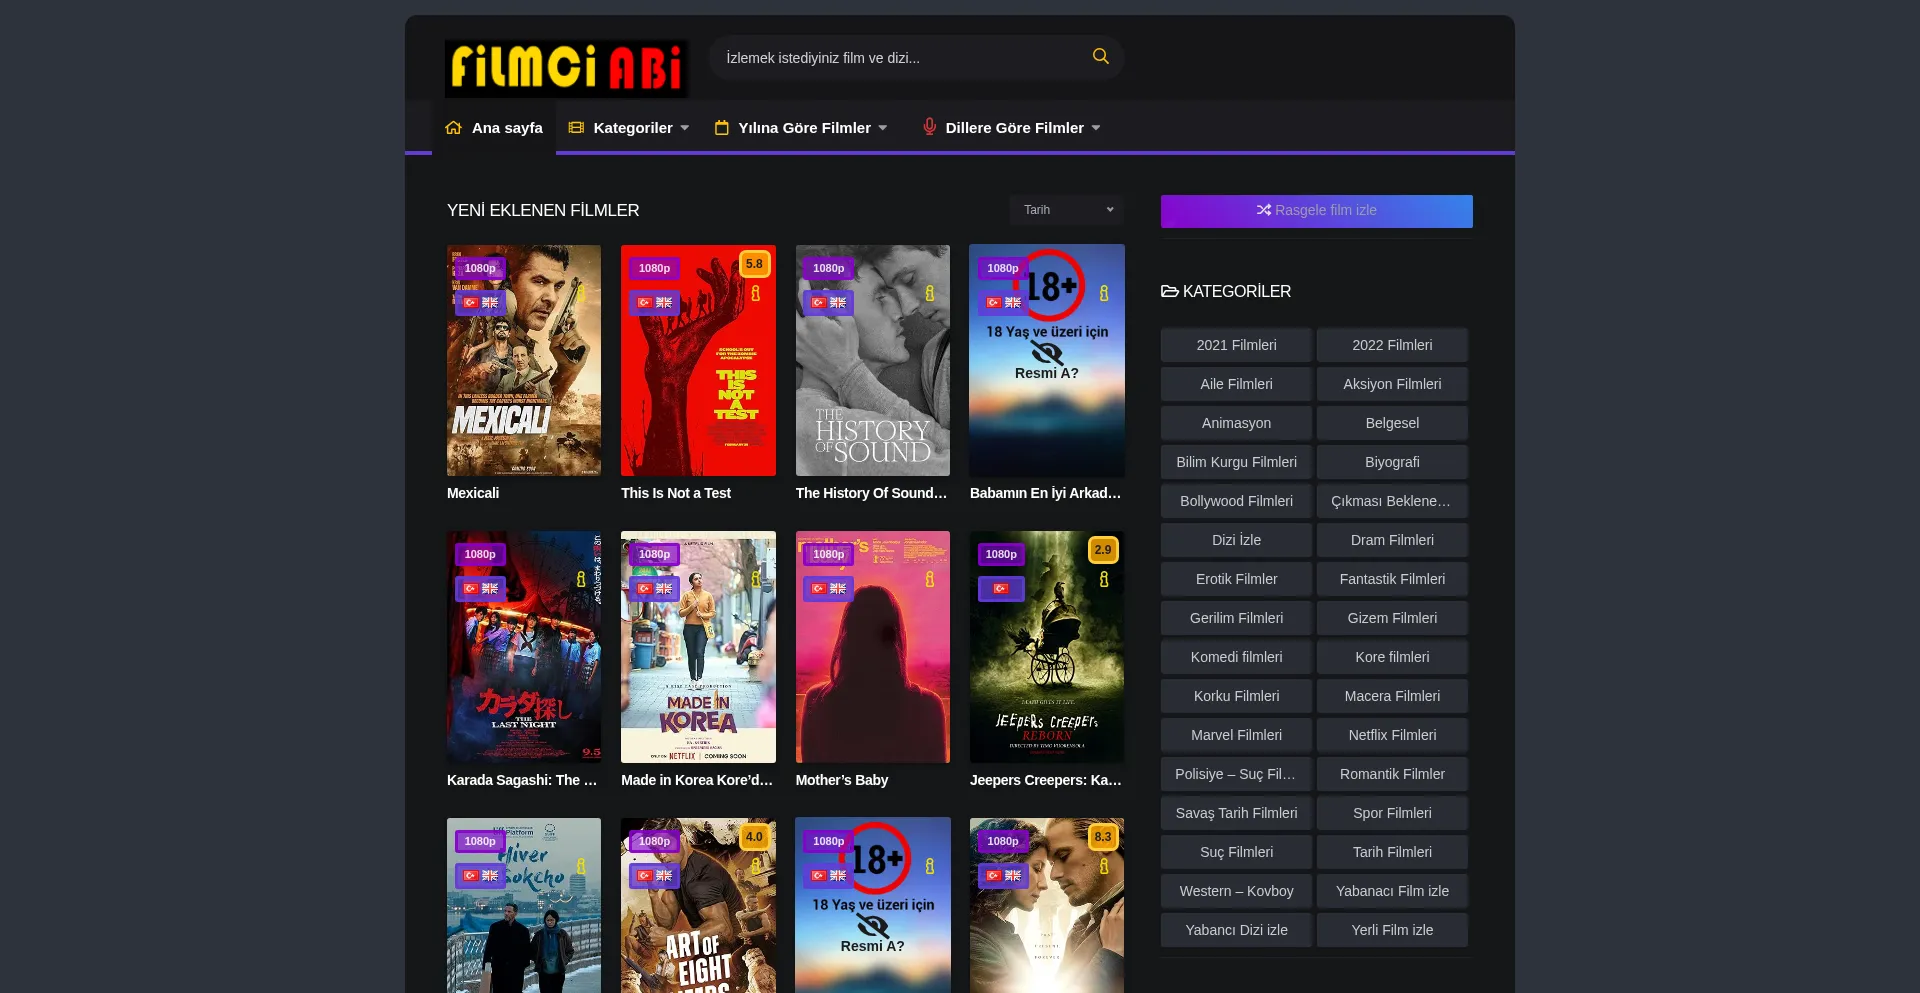Go to Ana sayfa tab

point(494,128)
